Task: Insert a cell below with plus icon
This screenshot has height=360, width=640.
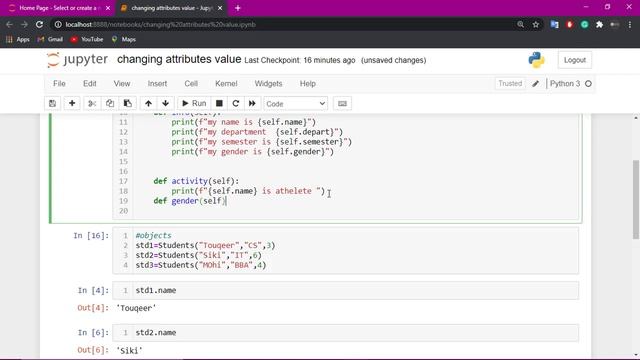Action: 72,104
